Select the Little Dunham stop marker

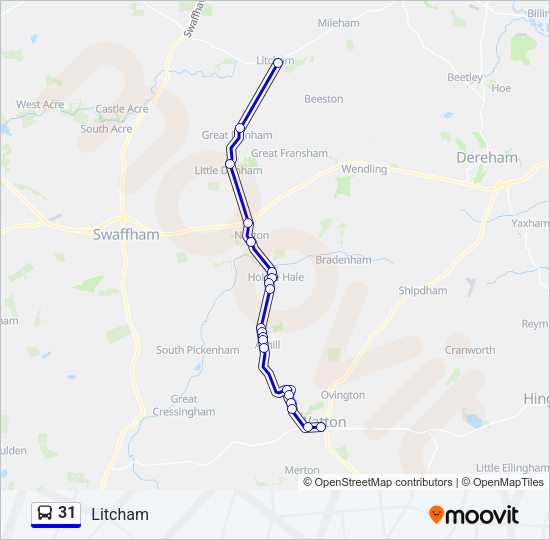pos(230,164)
